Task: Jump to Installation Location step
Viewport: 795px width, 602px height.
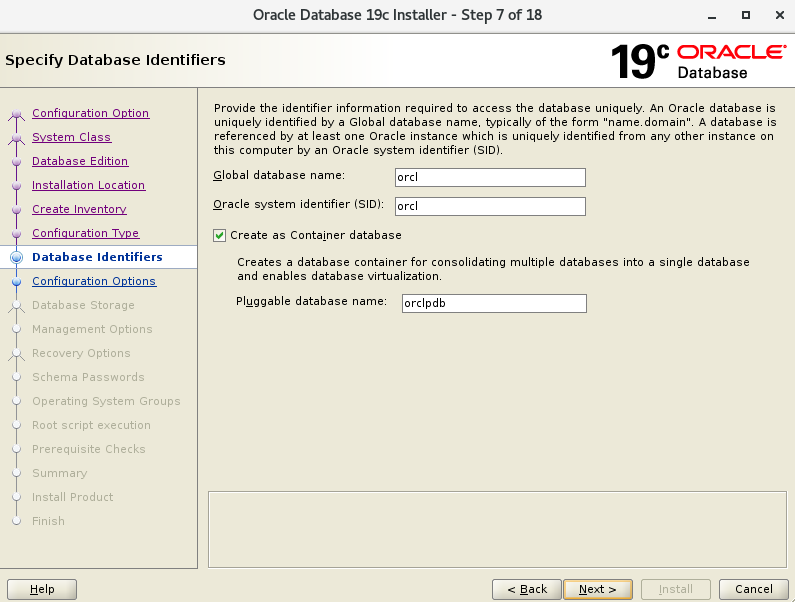Action: point(88,185)
